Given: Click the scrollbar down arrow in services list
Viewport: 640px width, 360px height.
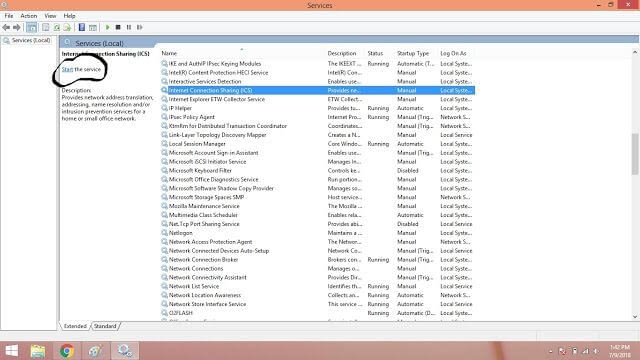Looking at the screenshot, I should pyautogui.click(x=635, y=316).
